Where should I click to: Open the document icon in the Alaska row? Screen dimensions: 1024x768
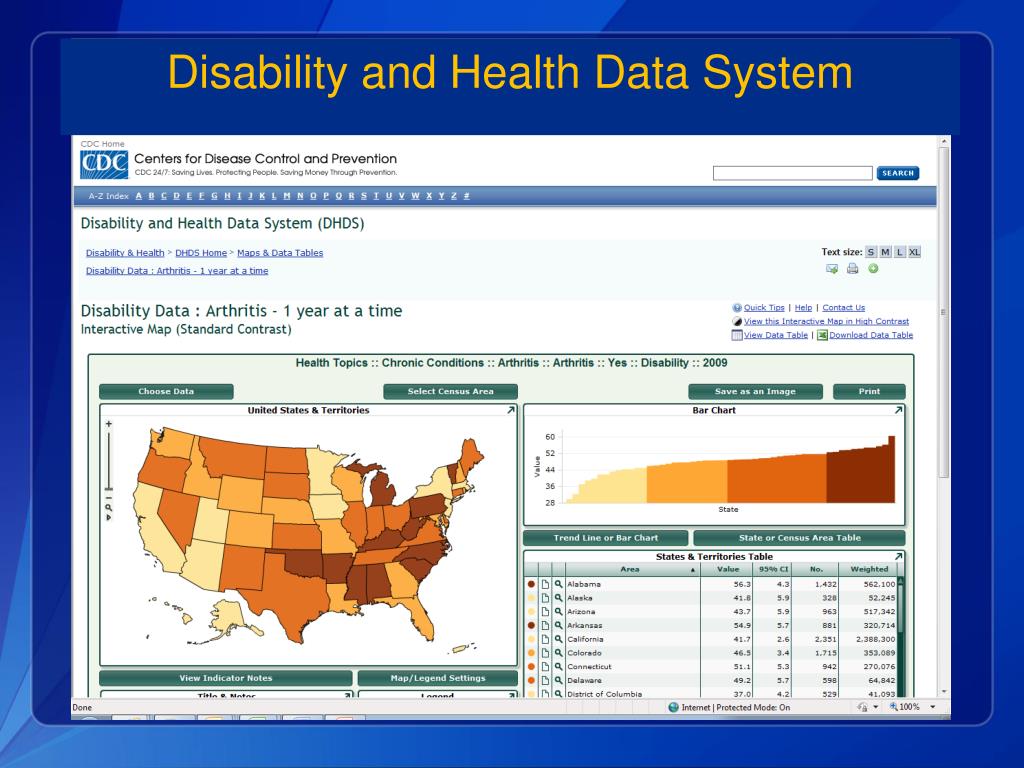(x=545, y=598)
